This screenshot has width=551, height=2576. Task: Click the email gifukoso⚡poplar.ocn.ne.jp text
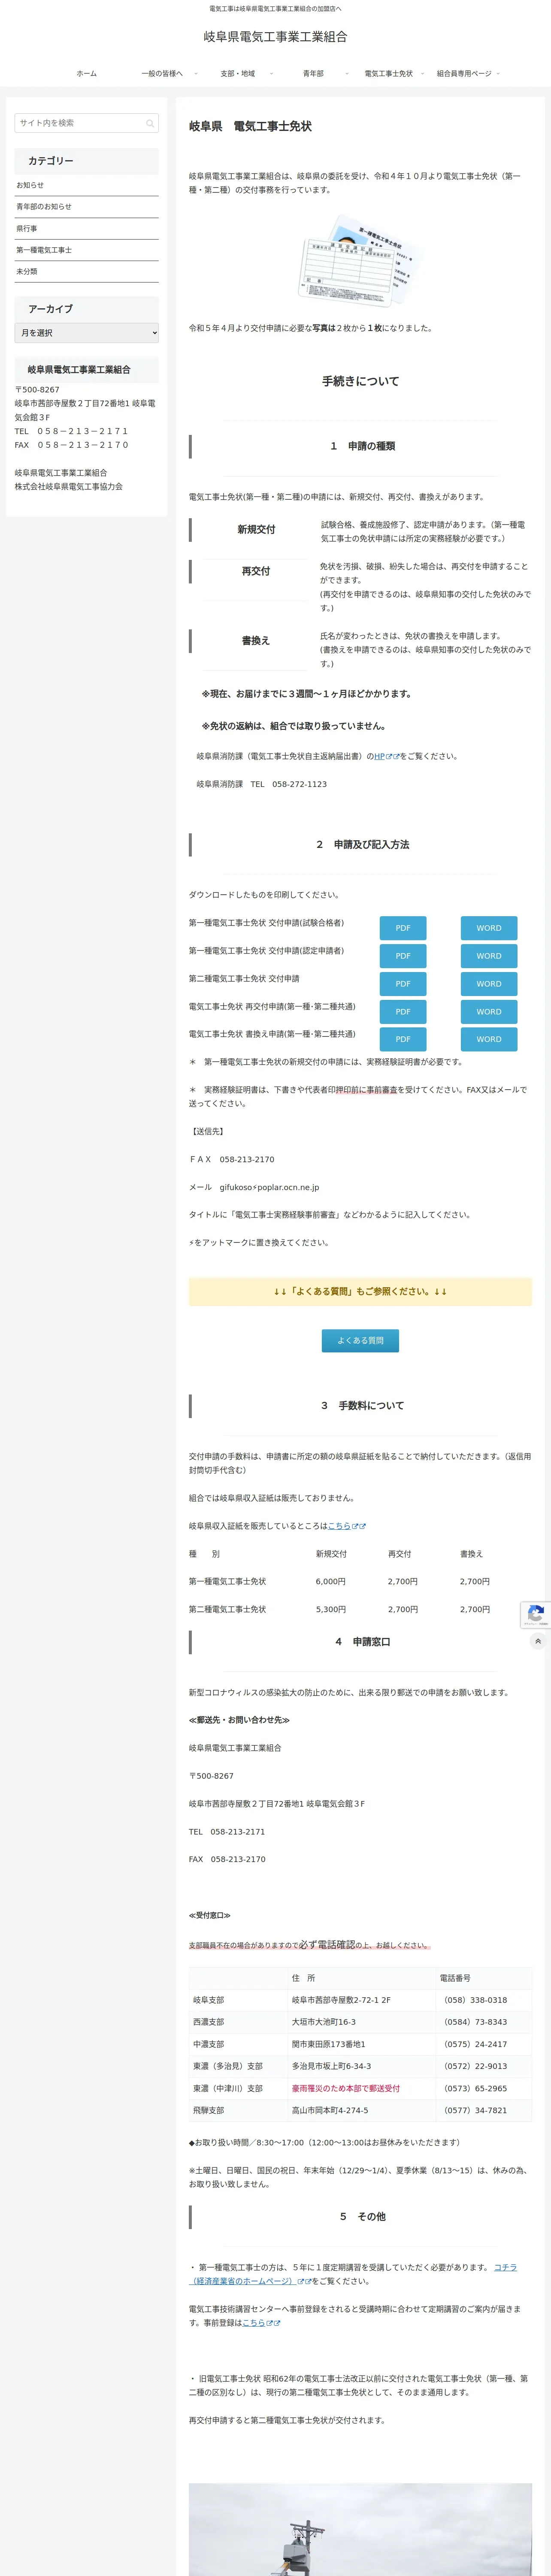(270, 1187)
